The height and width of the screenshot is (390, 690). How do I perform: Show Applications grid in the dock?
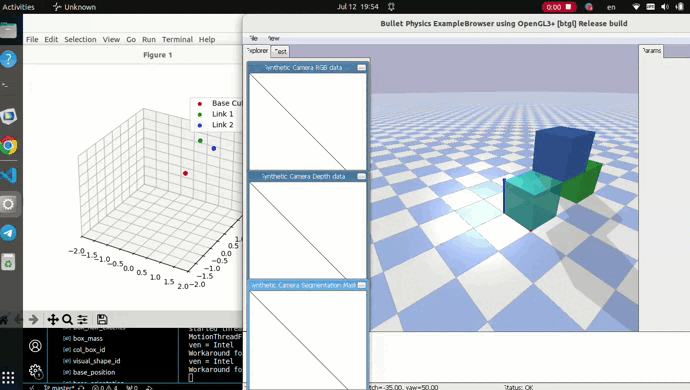point(8,377)
